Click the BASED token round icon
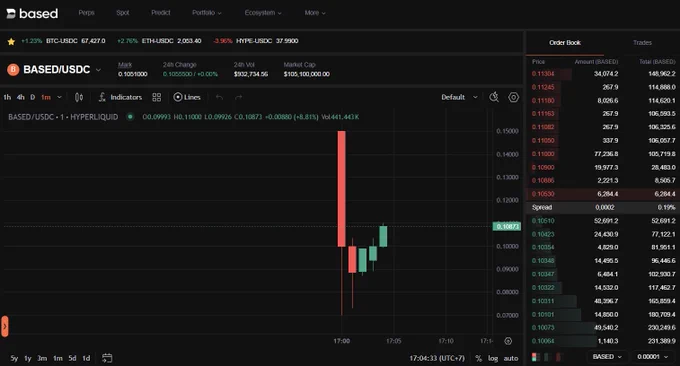Screen dimensions: 680x366 click(x=13, y=69)
